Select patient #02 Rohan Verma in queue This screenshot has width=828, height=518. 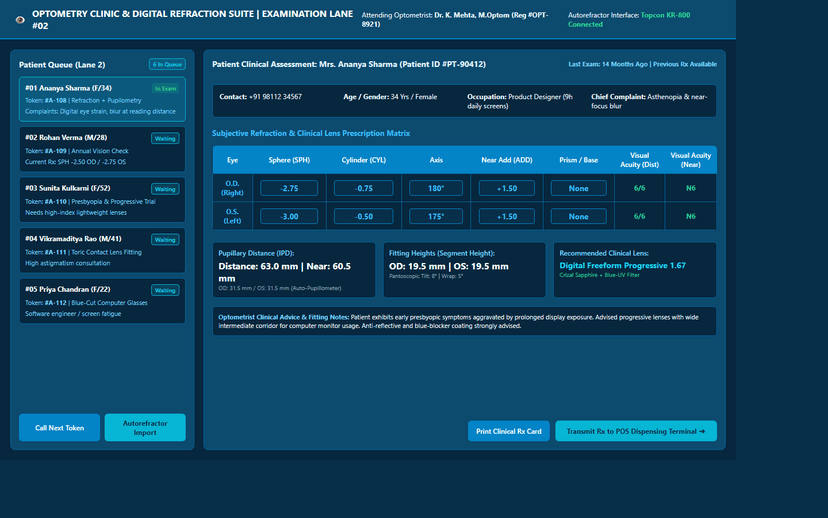(x=102, y=149)
